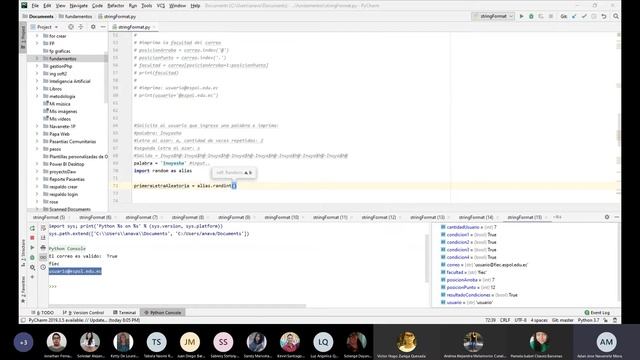The width and height of the screenshot is (640, 360).
Task: Run stringFormat with the green play button
Action: point(521,16)
